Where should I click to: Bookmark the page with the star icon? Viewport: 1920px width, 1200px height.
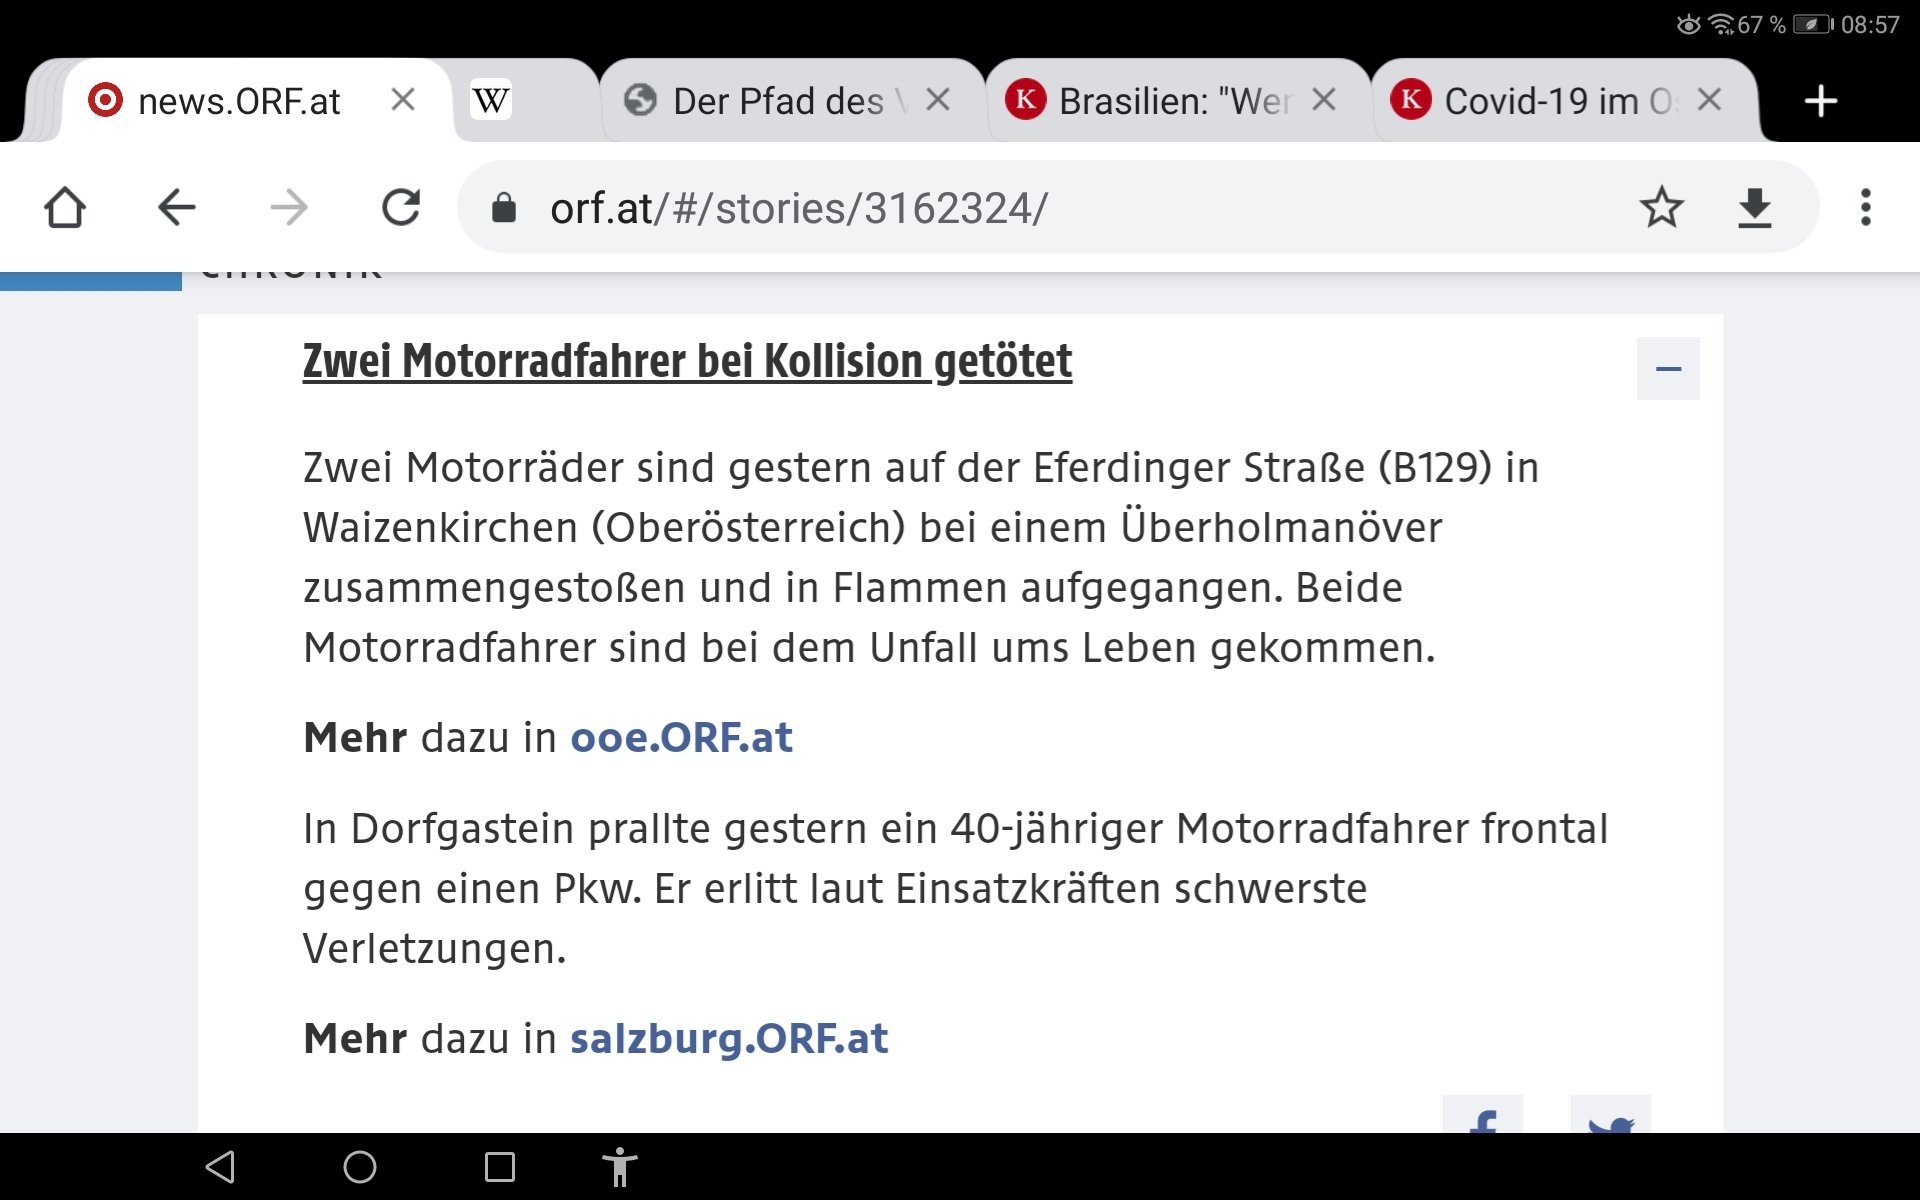pyautogui.click(x=1661, y=208)
